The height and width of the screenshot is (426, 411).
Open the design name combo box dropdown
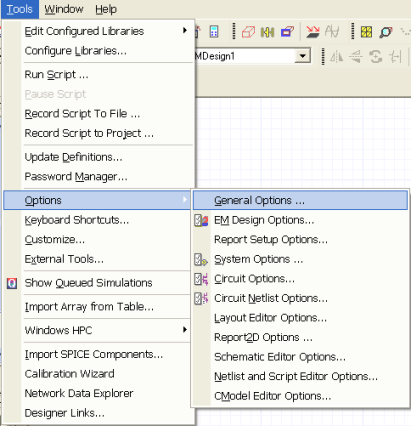303,56
